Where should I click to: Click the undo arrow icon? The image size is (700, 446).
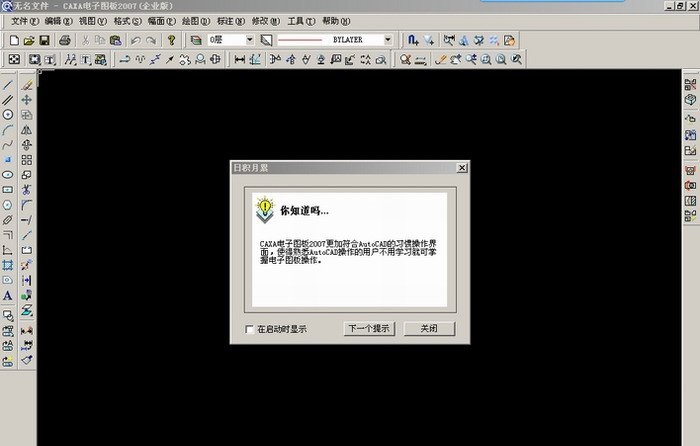point(136,40)
